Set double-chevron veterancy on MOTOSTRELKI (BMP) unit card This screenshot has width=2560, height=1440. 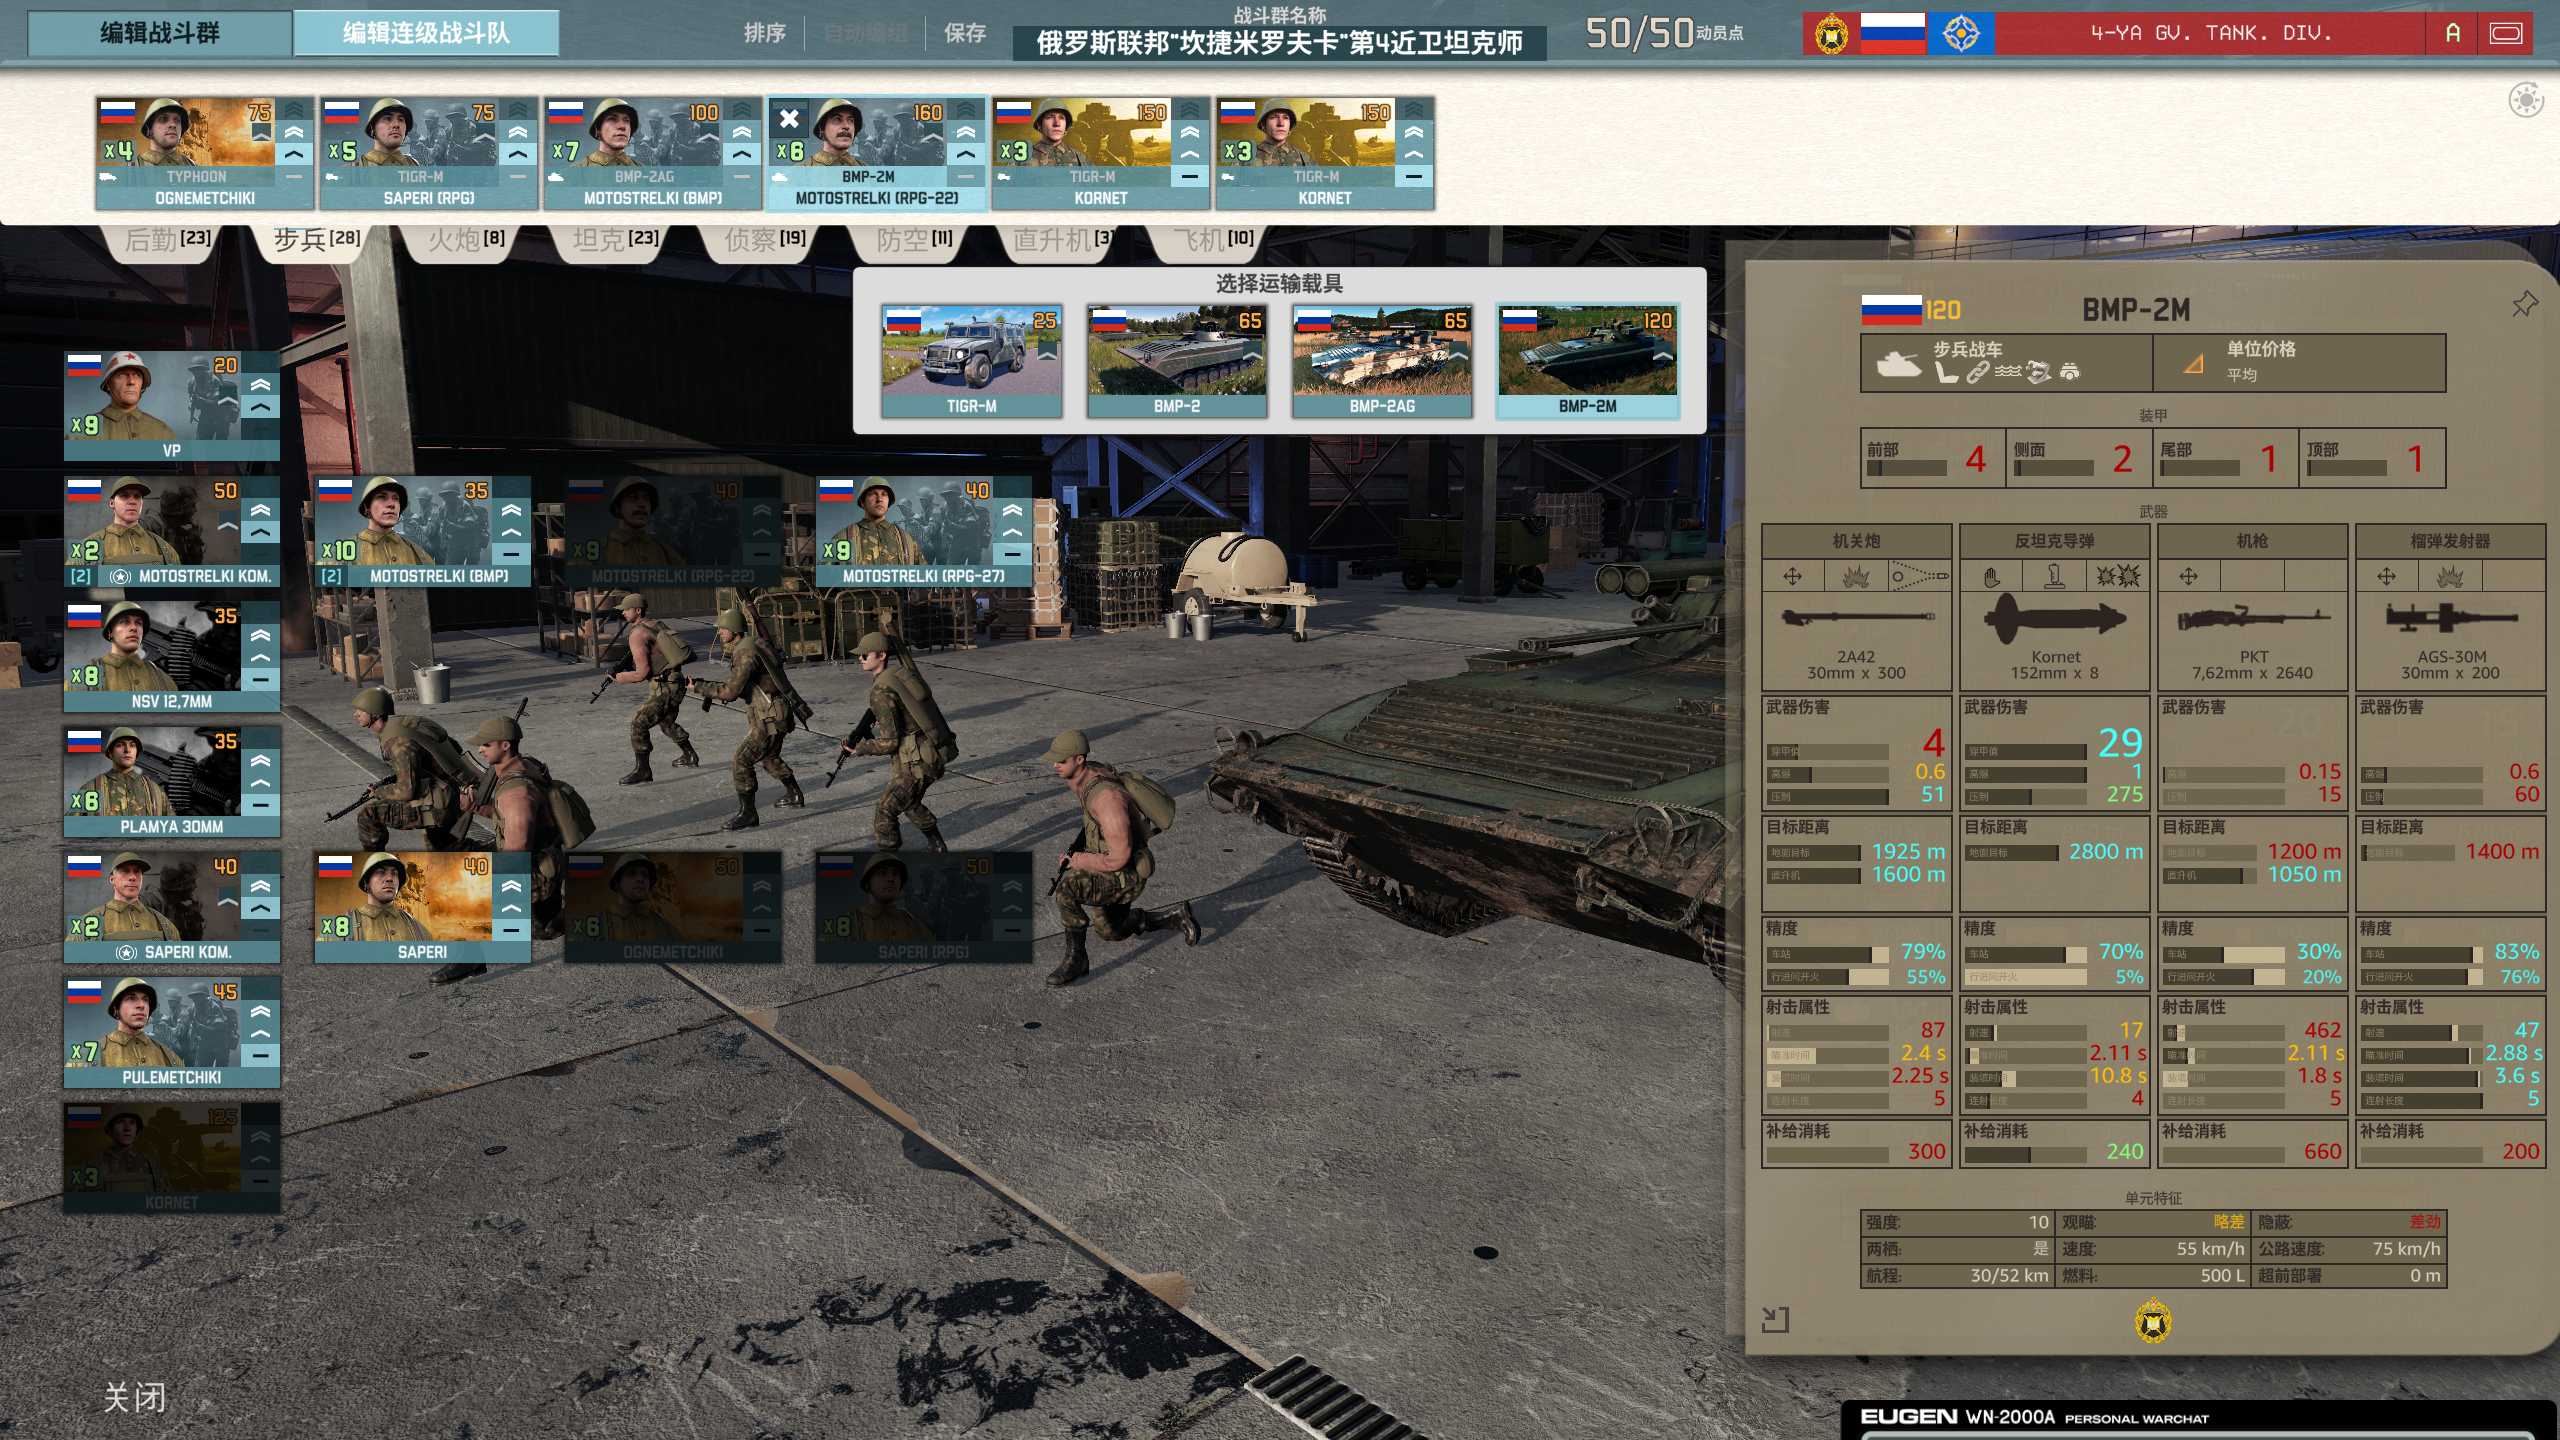click(511, 509)
